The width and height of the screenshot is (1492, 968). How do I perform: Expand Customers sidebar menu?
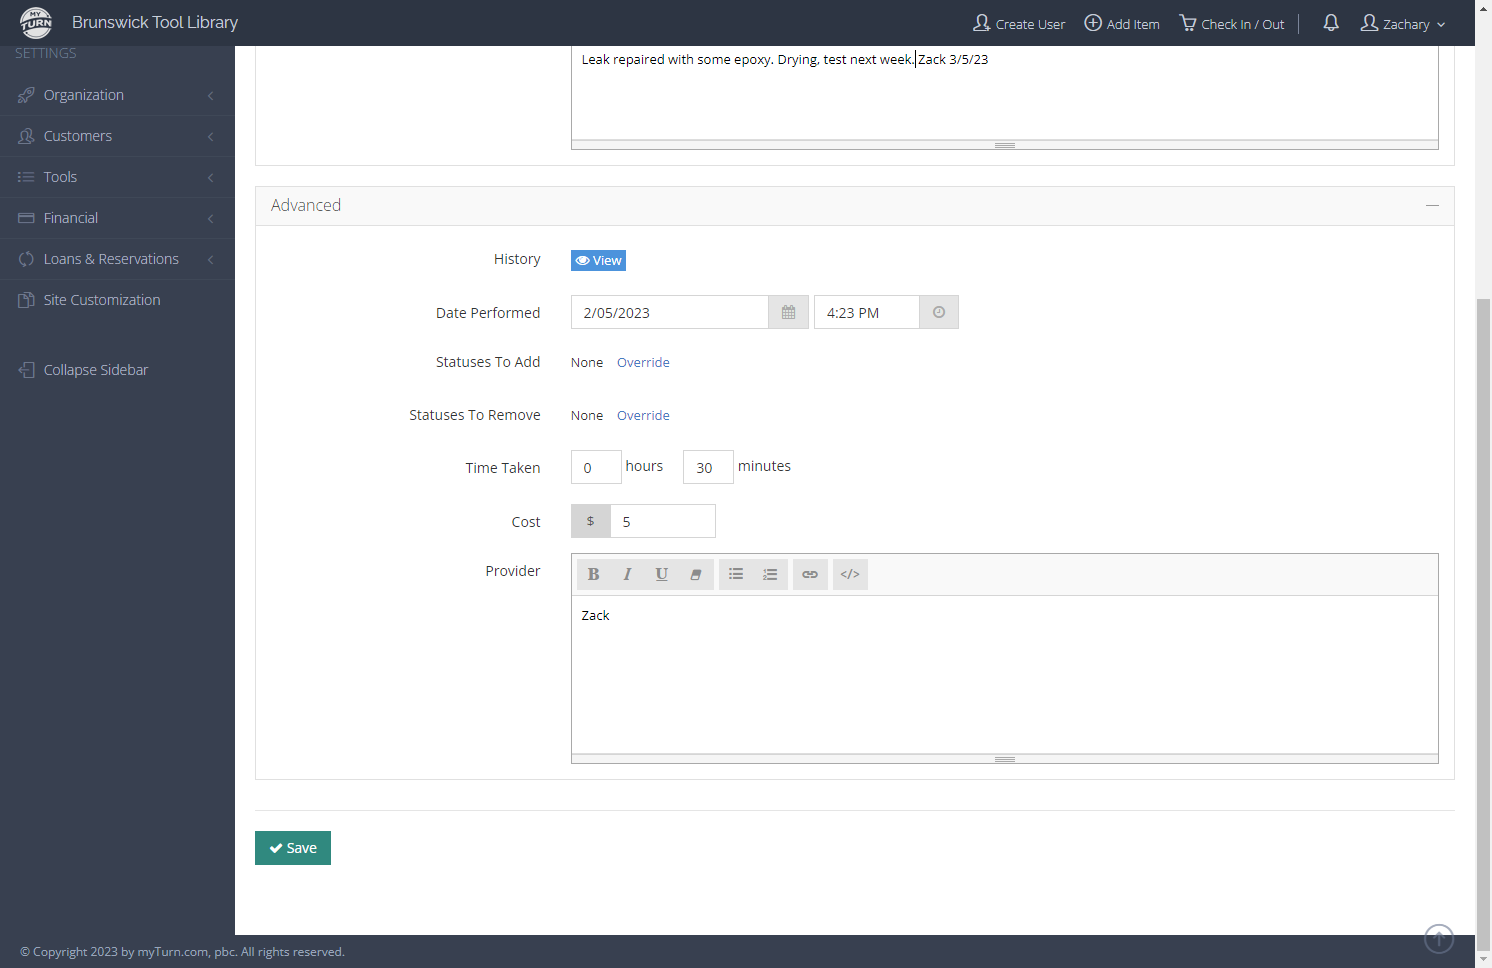[117, 136]
